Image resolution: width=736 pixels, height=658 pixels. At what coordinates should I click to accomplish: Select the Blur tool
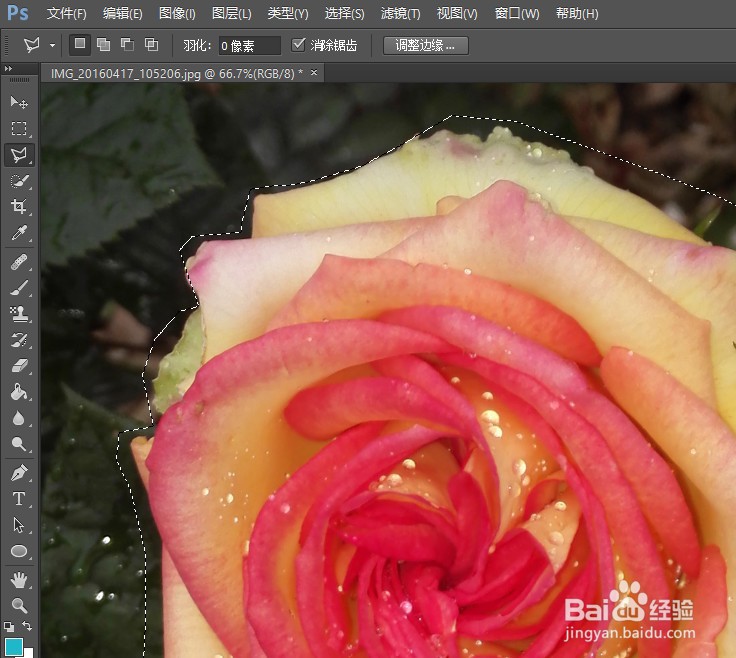pos(19,418)
